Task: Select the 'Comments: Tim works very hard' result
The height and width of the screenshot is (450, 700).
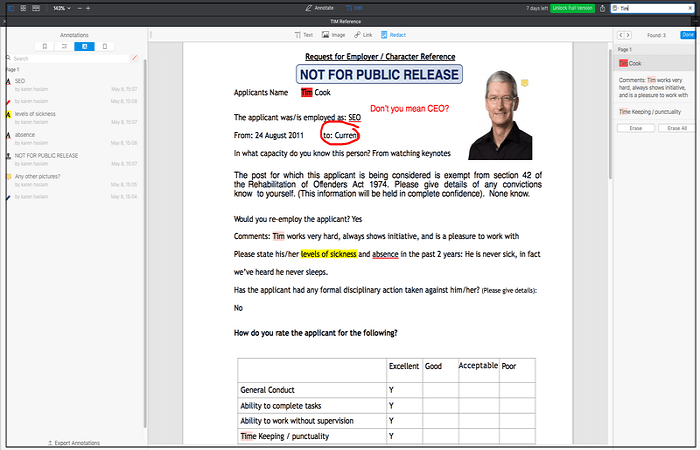Action: click(x=654, y=88)
